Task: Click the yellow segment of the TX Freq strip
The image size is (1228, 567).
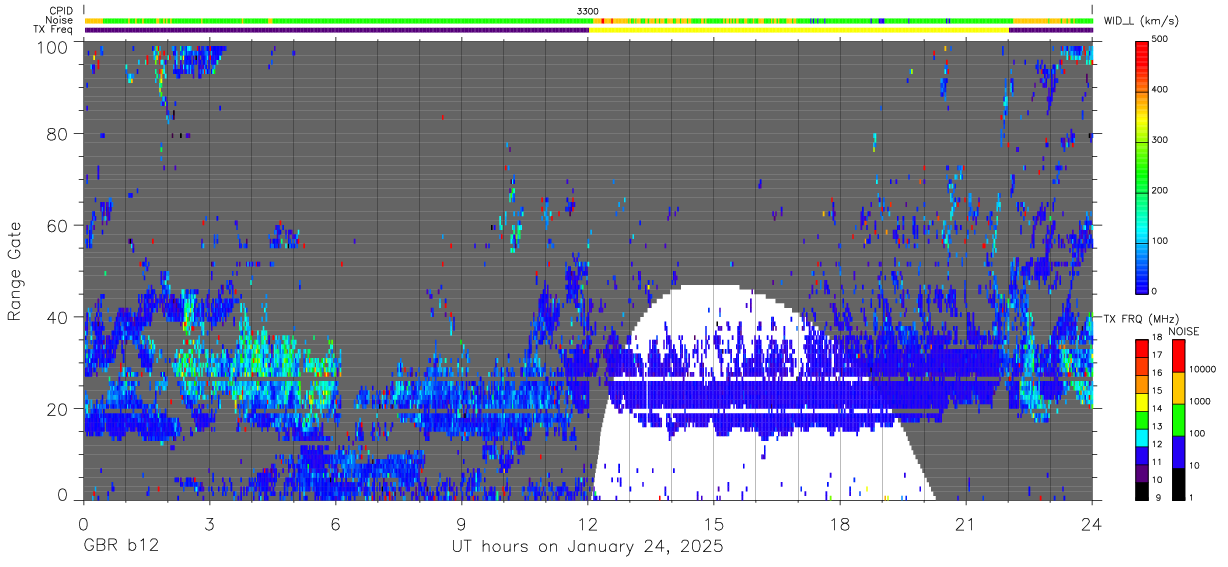Action: (799, 30)
